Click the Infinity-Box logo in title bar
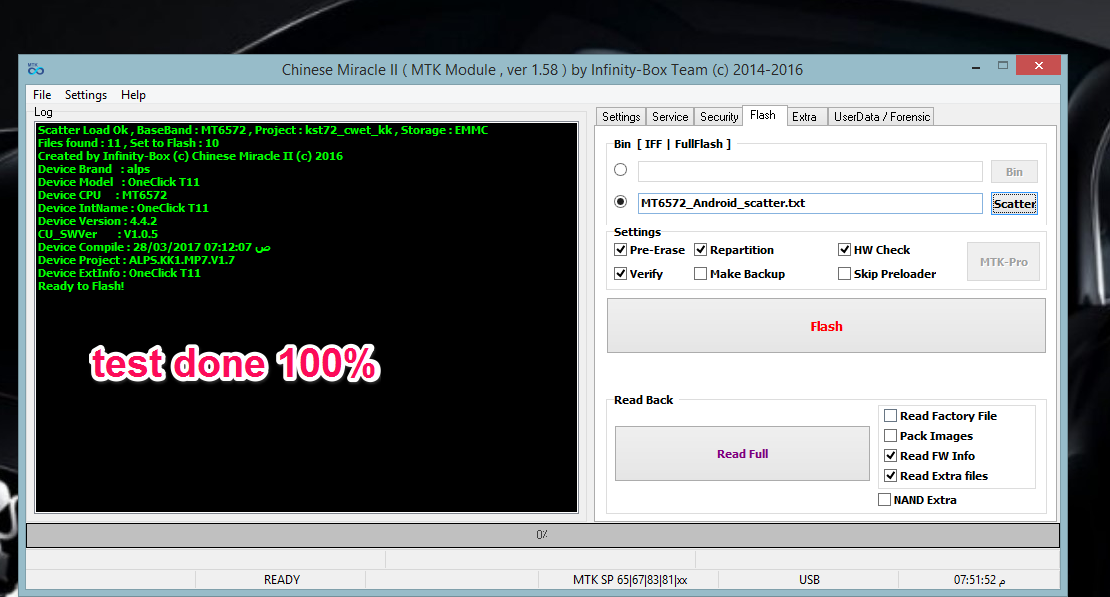The width and height of the screenshot is (1110, 597). pyautogui.click(x=35, y=69)
